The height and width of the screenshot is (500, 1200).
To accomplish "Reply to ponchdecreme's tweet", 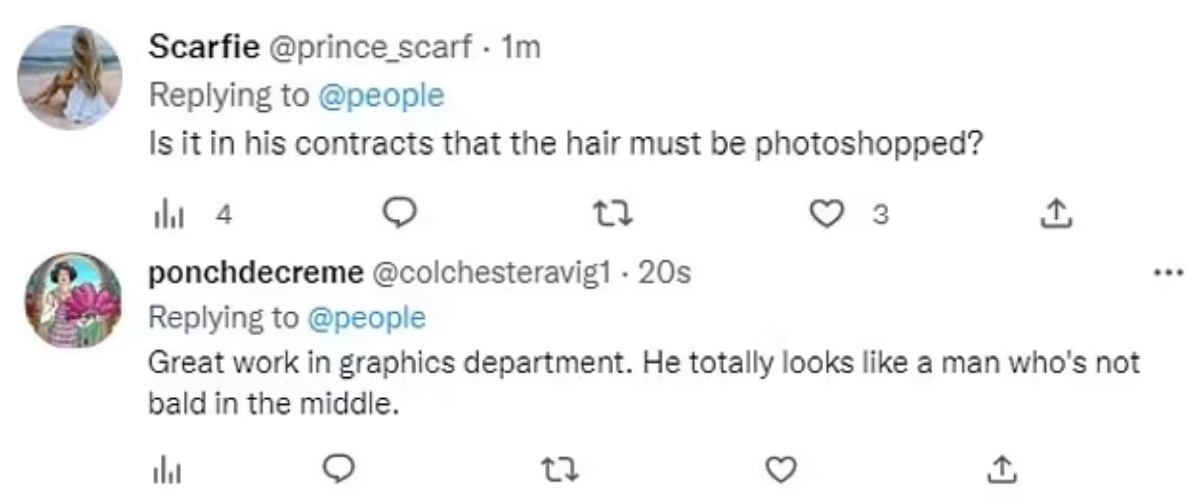I will pyautogui.click(x=341, y=468).
